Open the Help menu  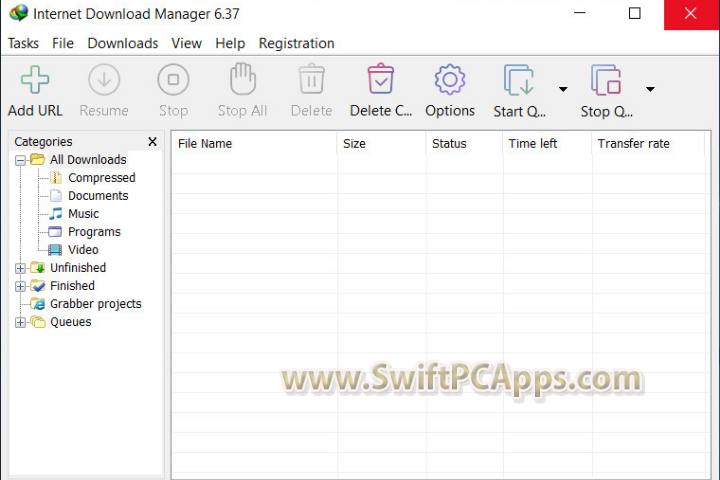point(230,43)
